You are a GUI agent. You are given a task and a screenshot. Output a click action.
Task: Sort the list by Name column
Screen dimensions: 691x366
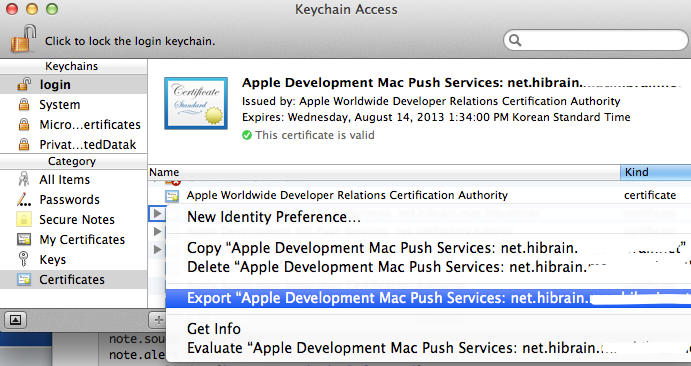pos(384,172)
